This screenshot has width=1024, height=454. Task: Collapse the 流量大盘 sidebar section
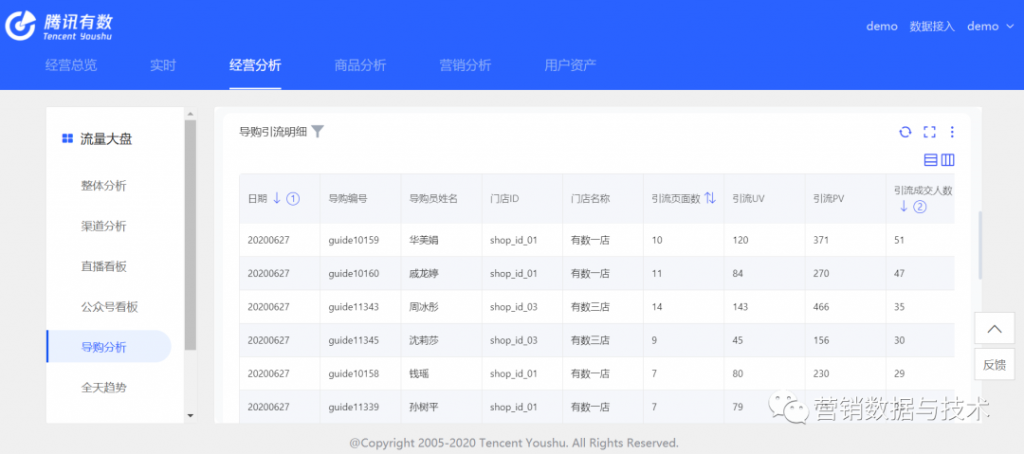point(105,139)
